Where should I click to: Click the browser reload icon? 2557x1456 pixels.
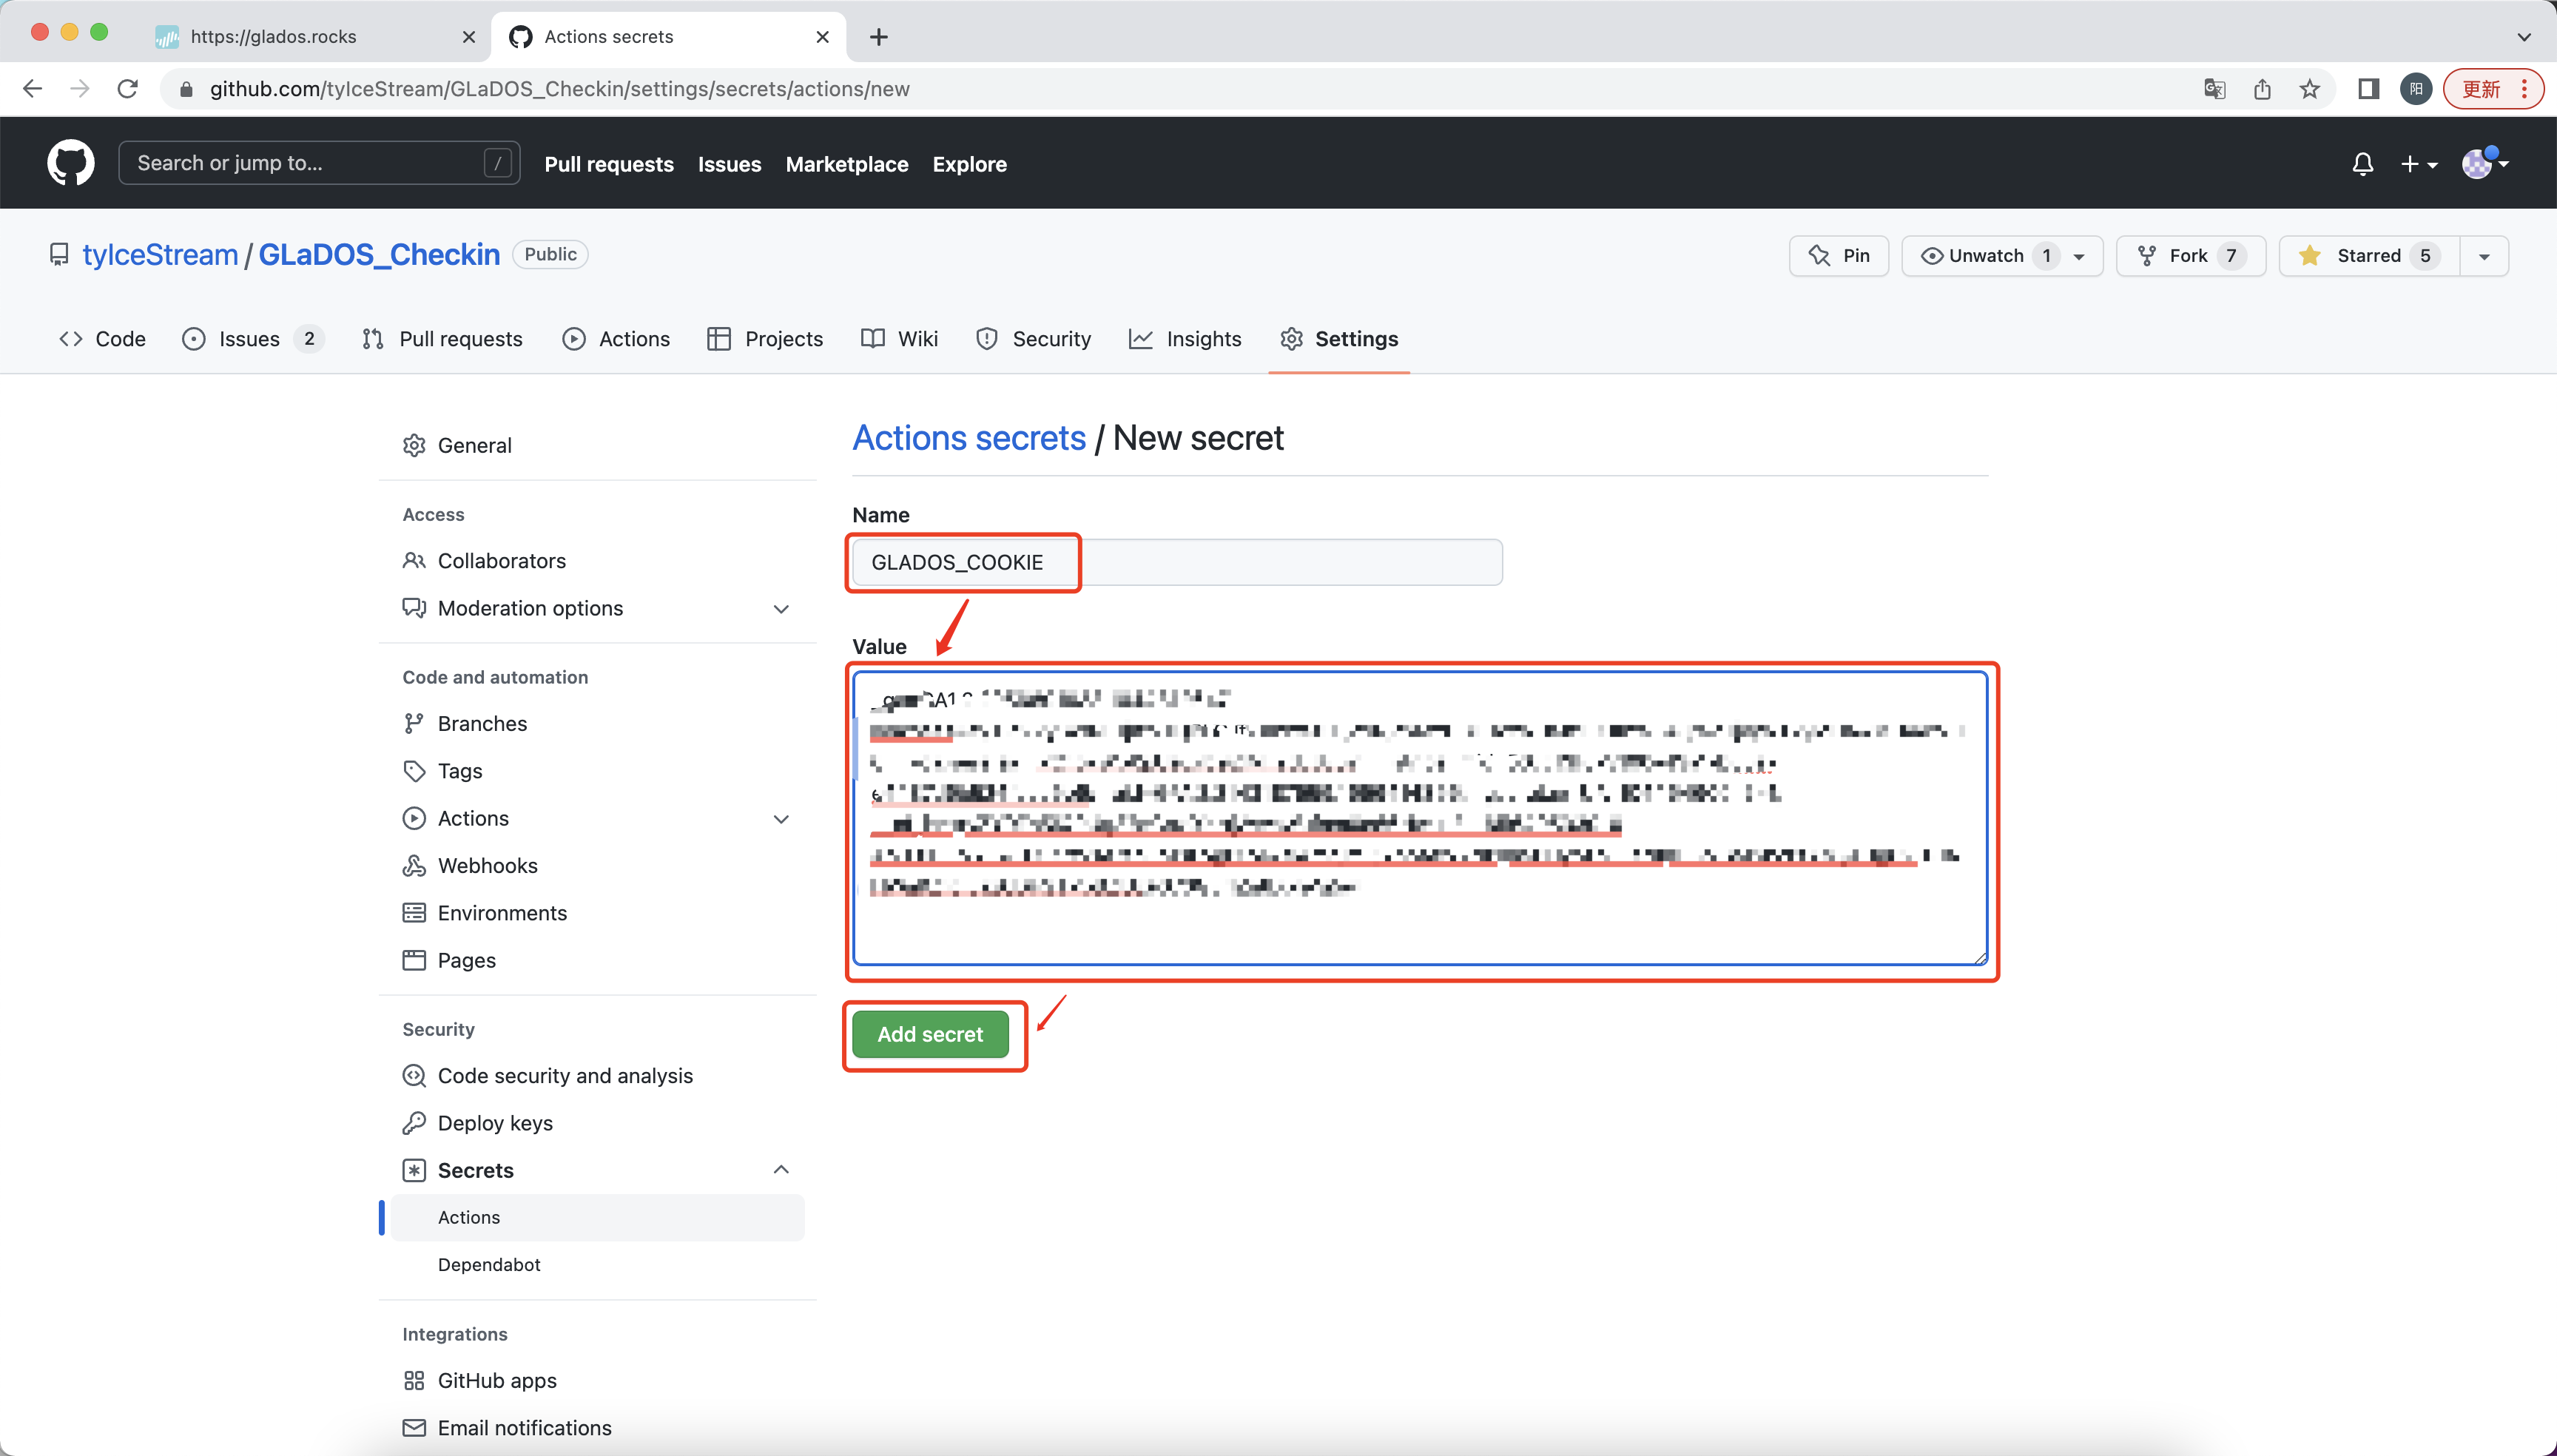[x=127, y=89]
